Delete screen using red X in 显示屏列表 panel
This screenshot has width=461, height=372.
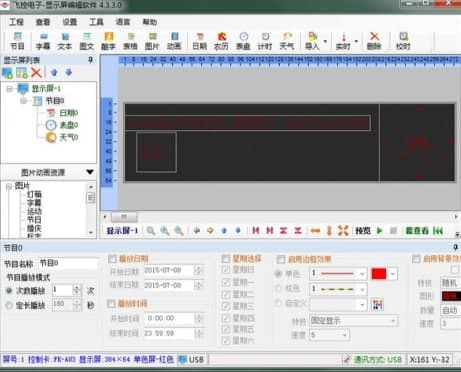36,72
